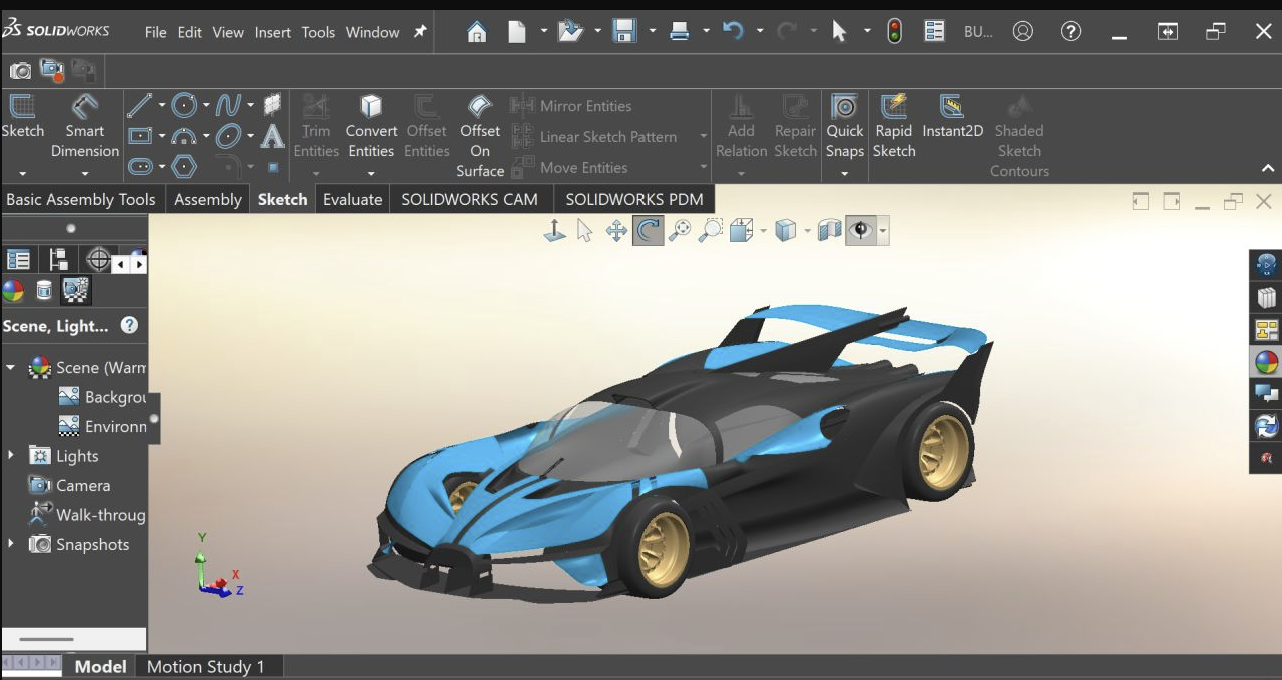Open the FeatureManager design tree tab
The image size is (1282, 680).
(18, 260)
